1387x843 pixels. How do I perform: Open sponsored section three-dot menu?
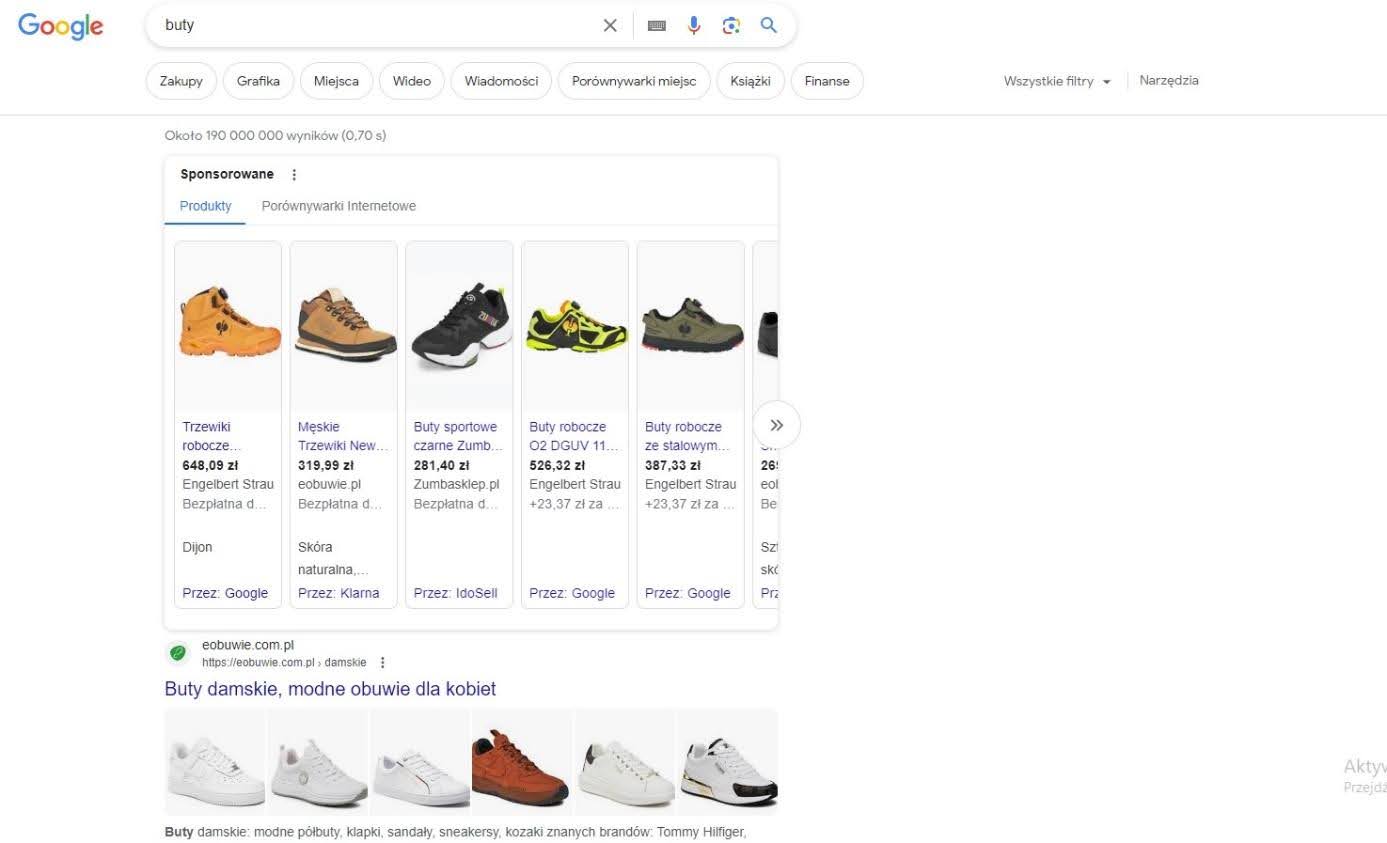coord(294,175)
